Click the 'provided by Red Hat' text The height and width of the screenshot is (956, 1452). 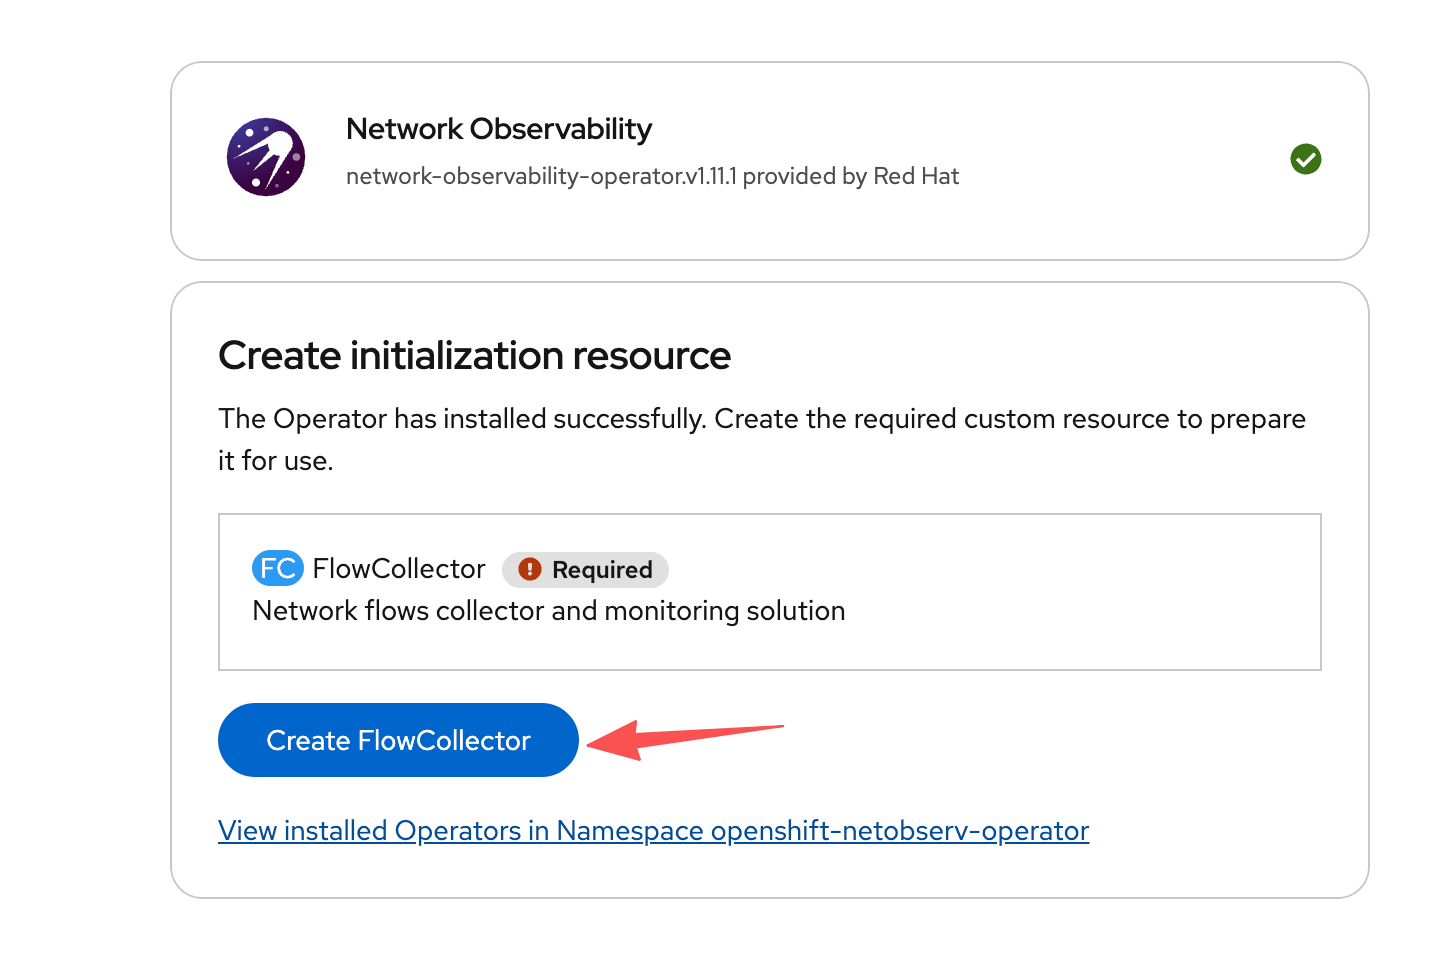pyautogui.click(x=850, y=177)
